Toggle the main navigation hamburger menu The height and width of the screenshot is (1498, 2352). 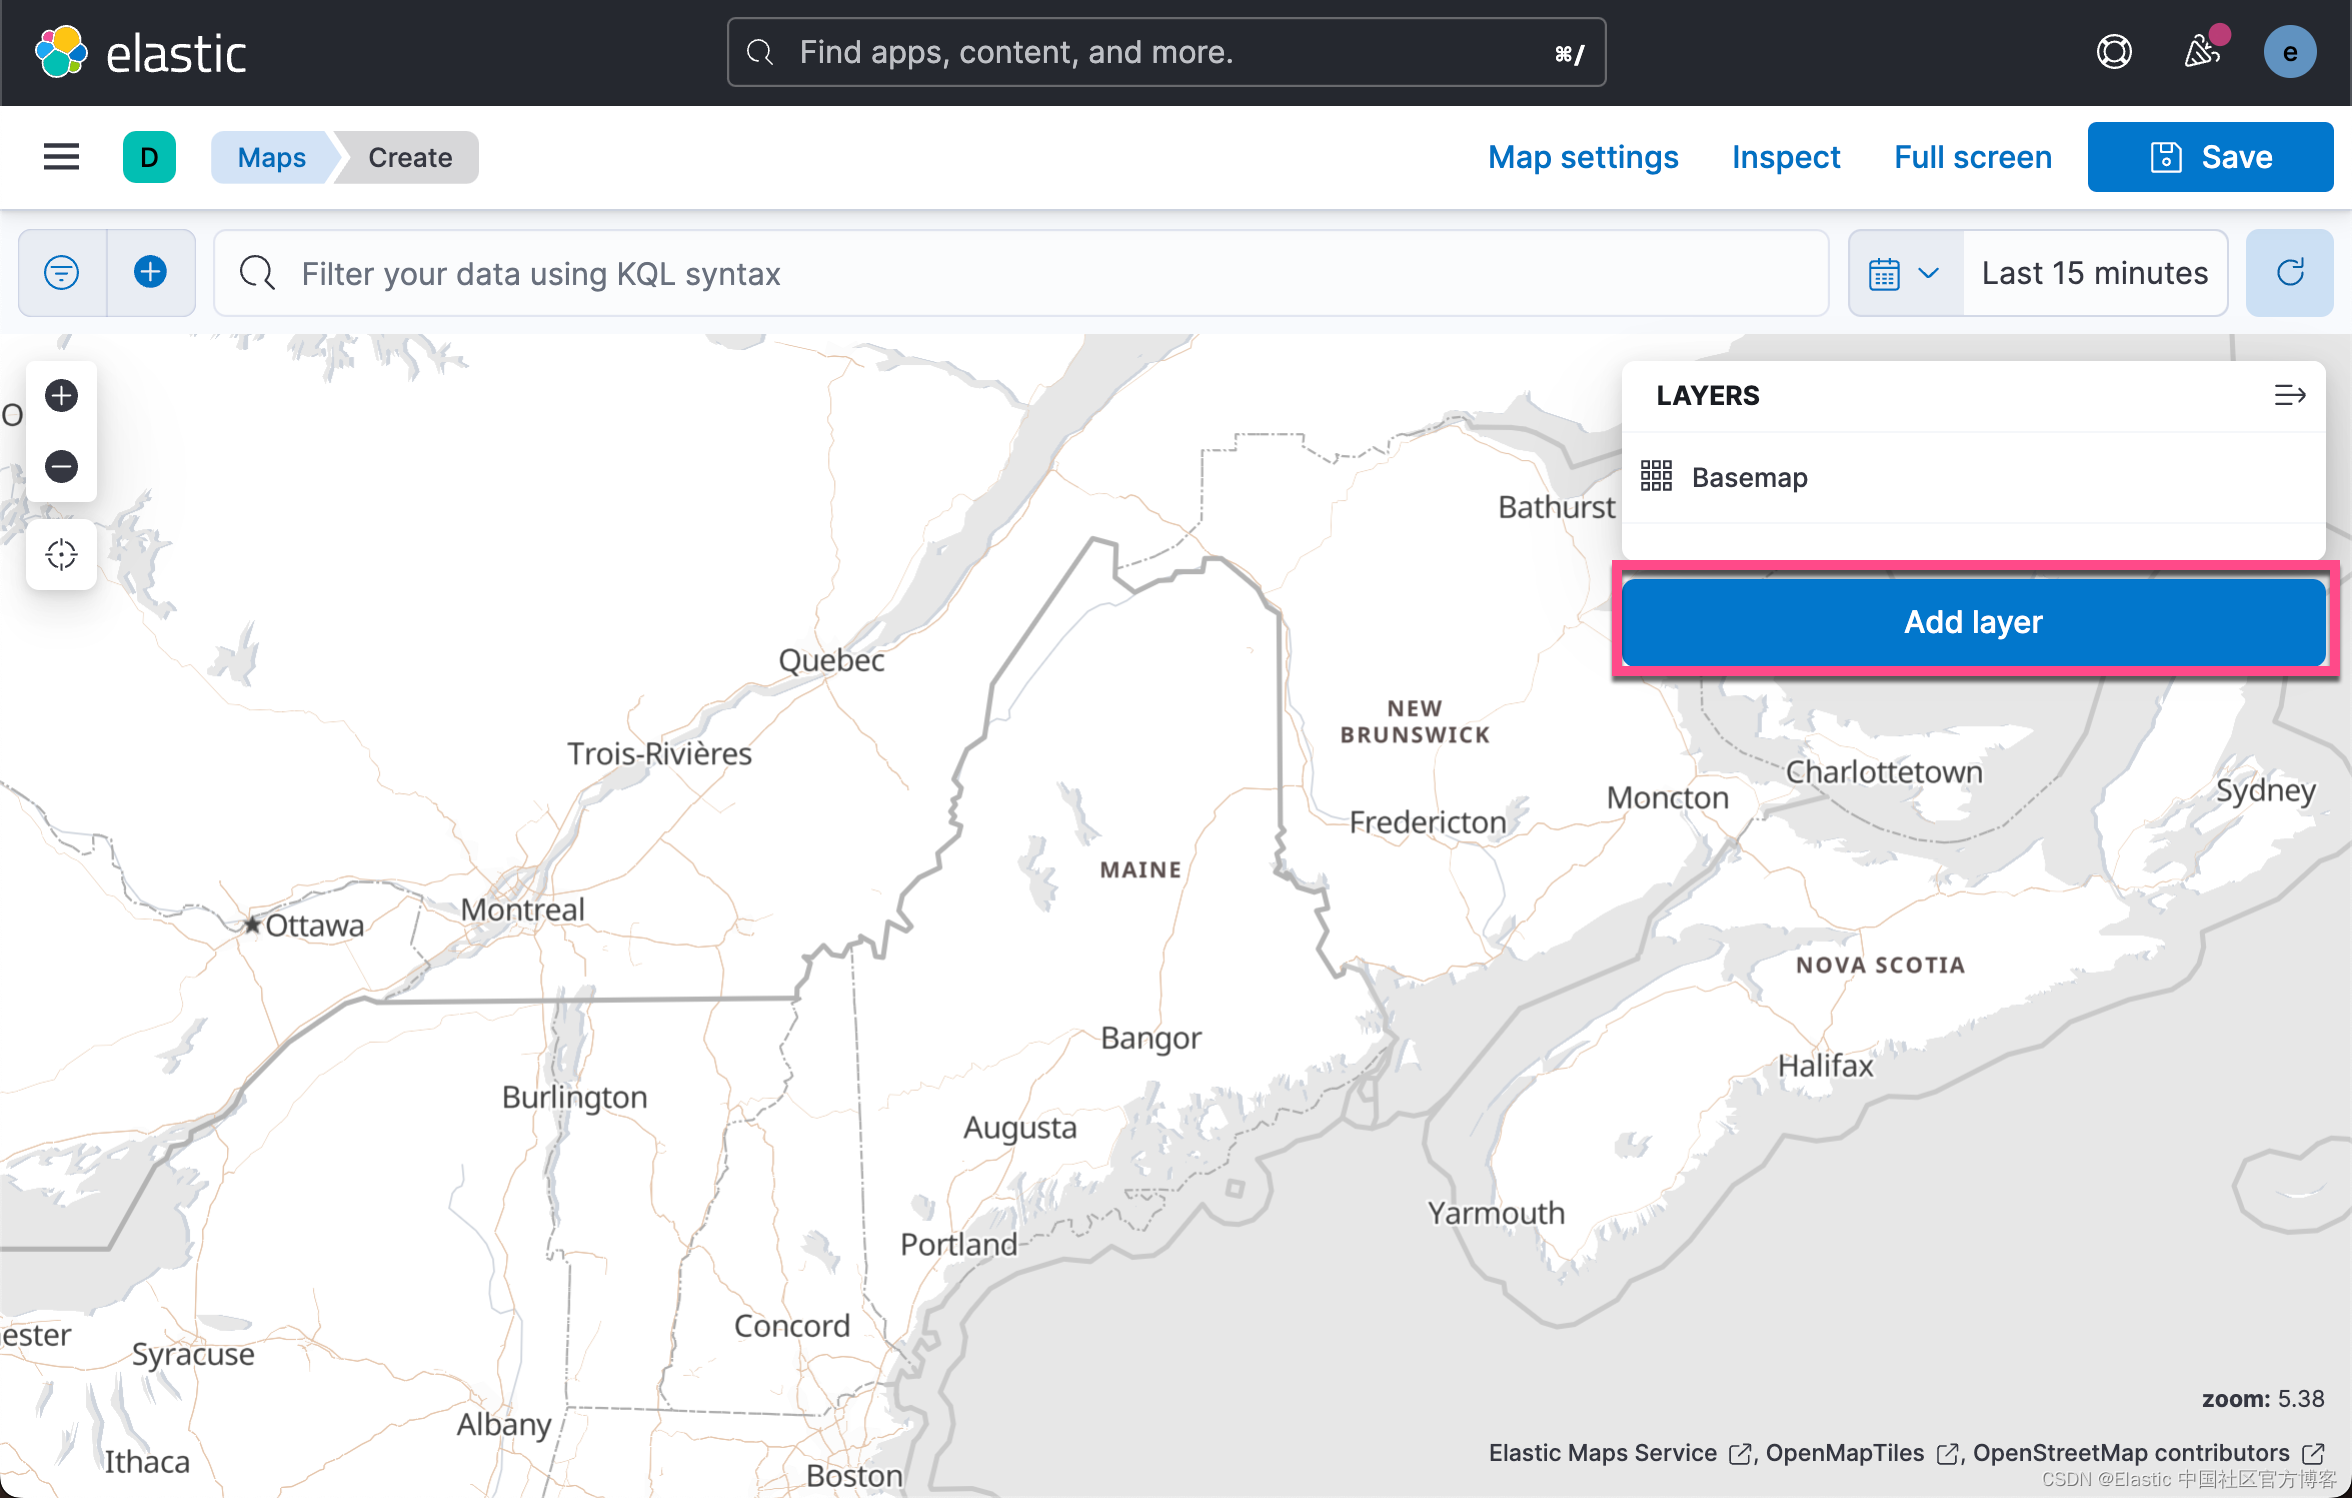point(61,157)
